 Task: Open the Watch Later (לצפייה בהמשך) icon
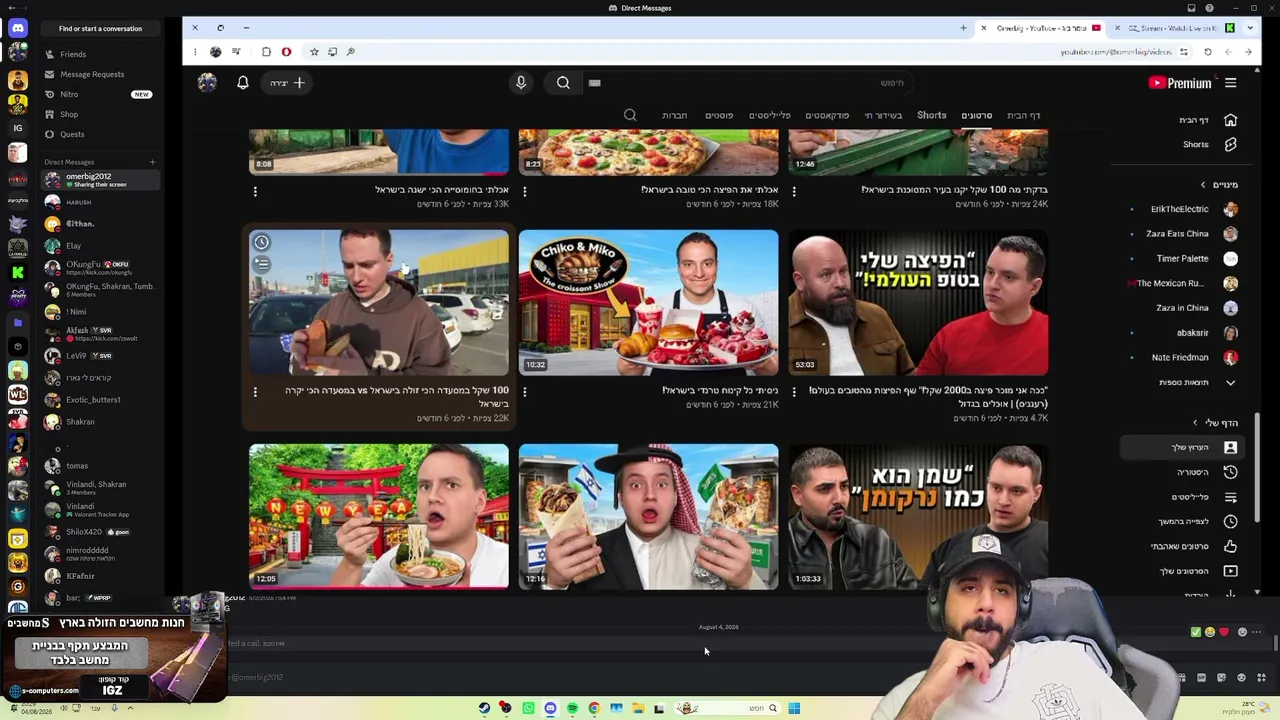(1231, 521)
